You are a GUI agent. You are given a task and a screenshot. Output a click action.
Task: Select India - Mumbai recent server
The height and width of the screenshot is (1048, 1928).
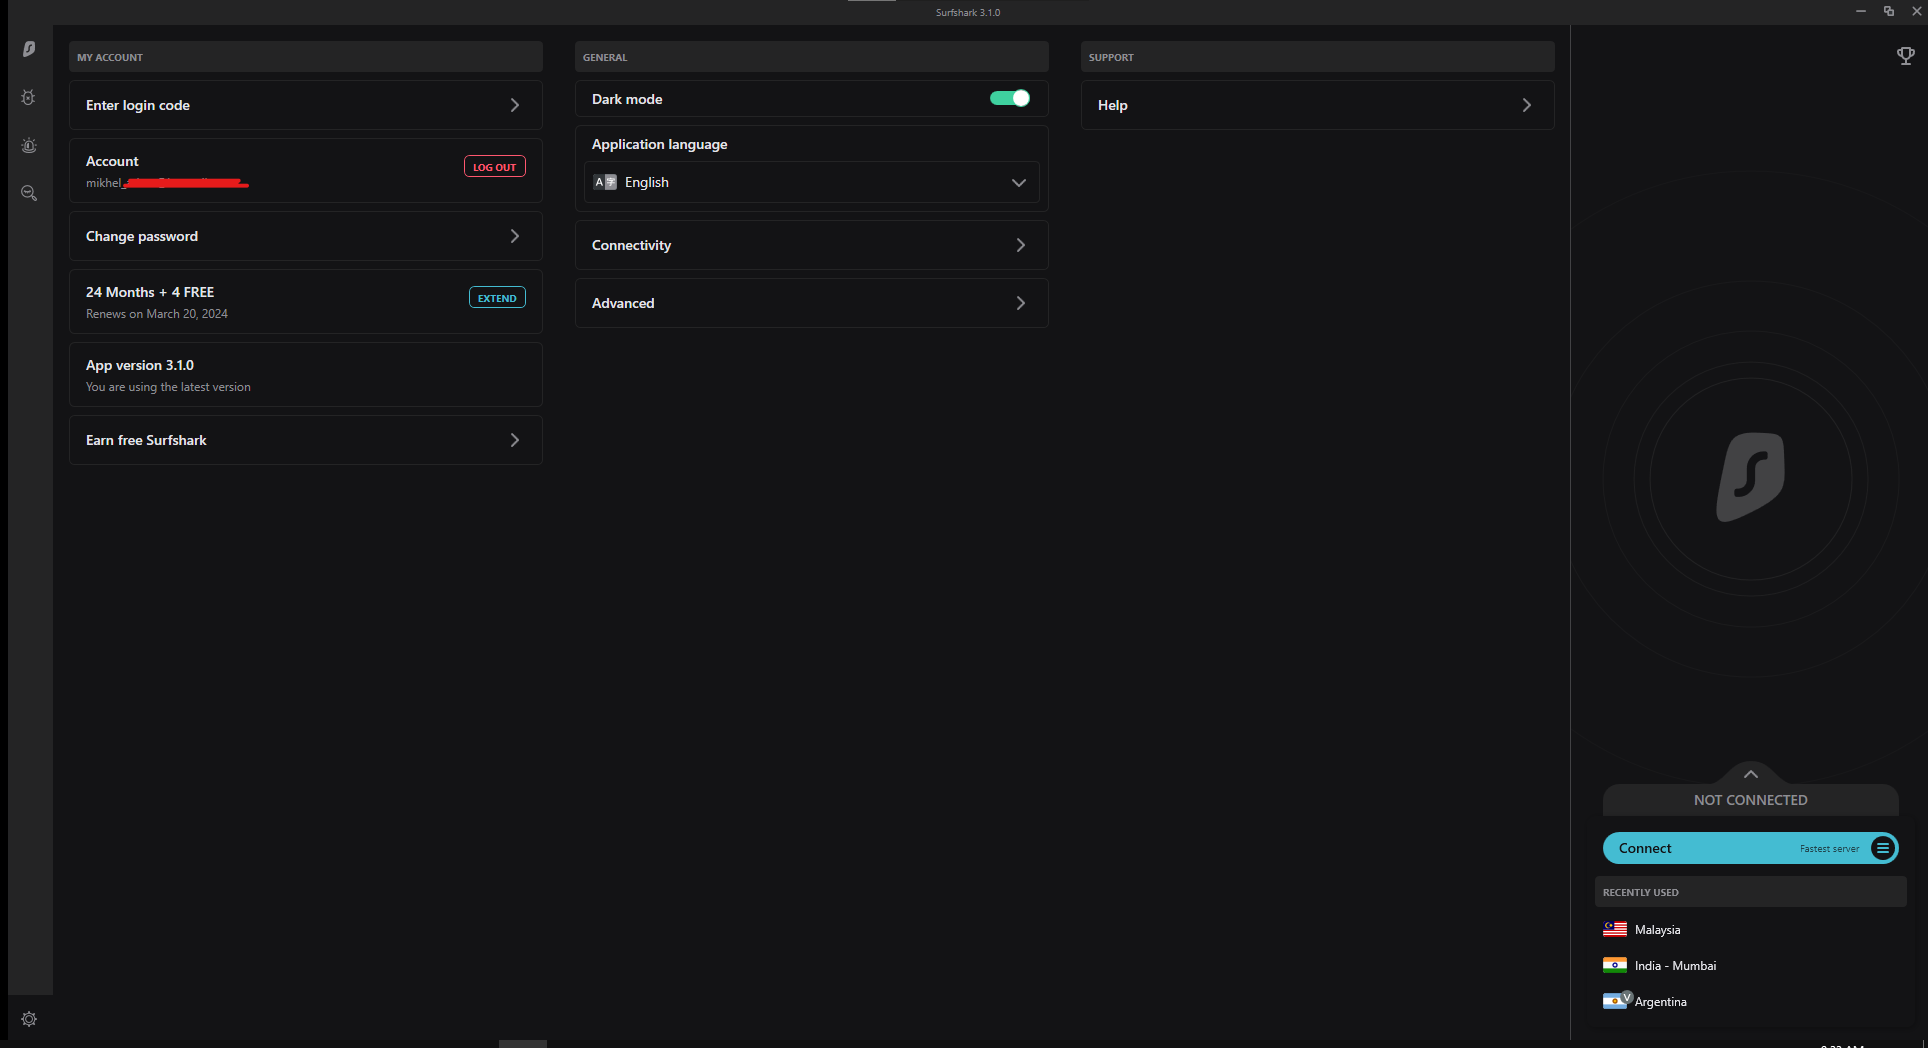[1674, 965]
